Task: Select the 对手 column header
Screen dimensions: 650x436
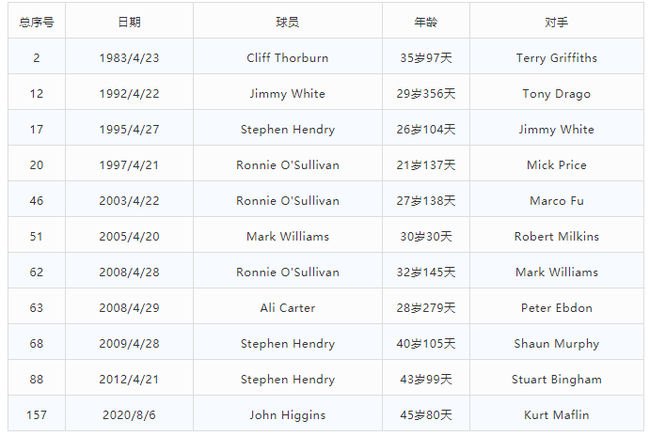Action: tap(557, 21)
